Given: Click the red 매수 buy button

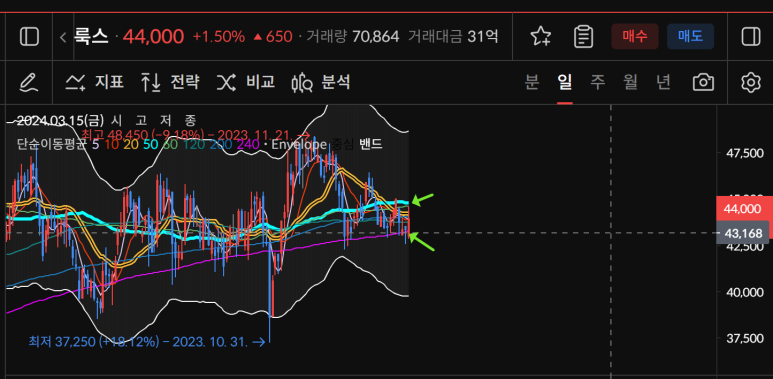Looking at the screenshot, I should 635,36.
